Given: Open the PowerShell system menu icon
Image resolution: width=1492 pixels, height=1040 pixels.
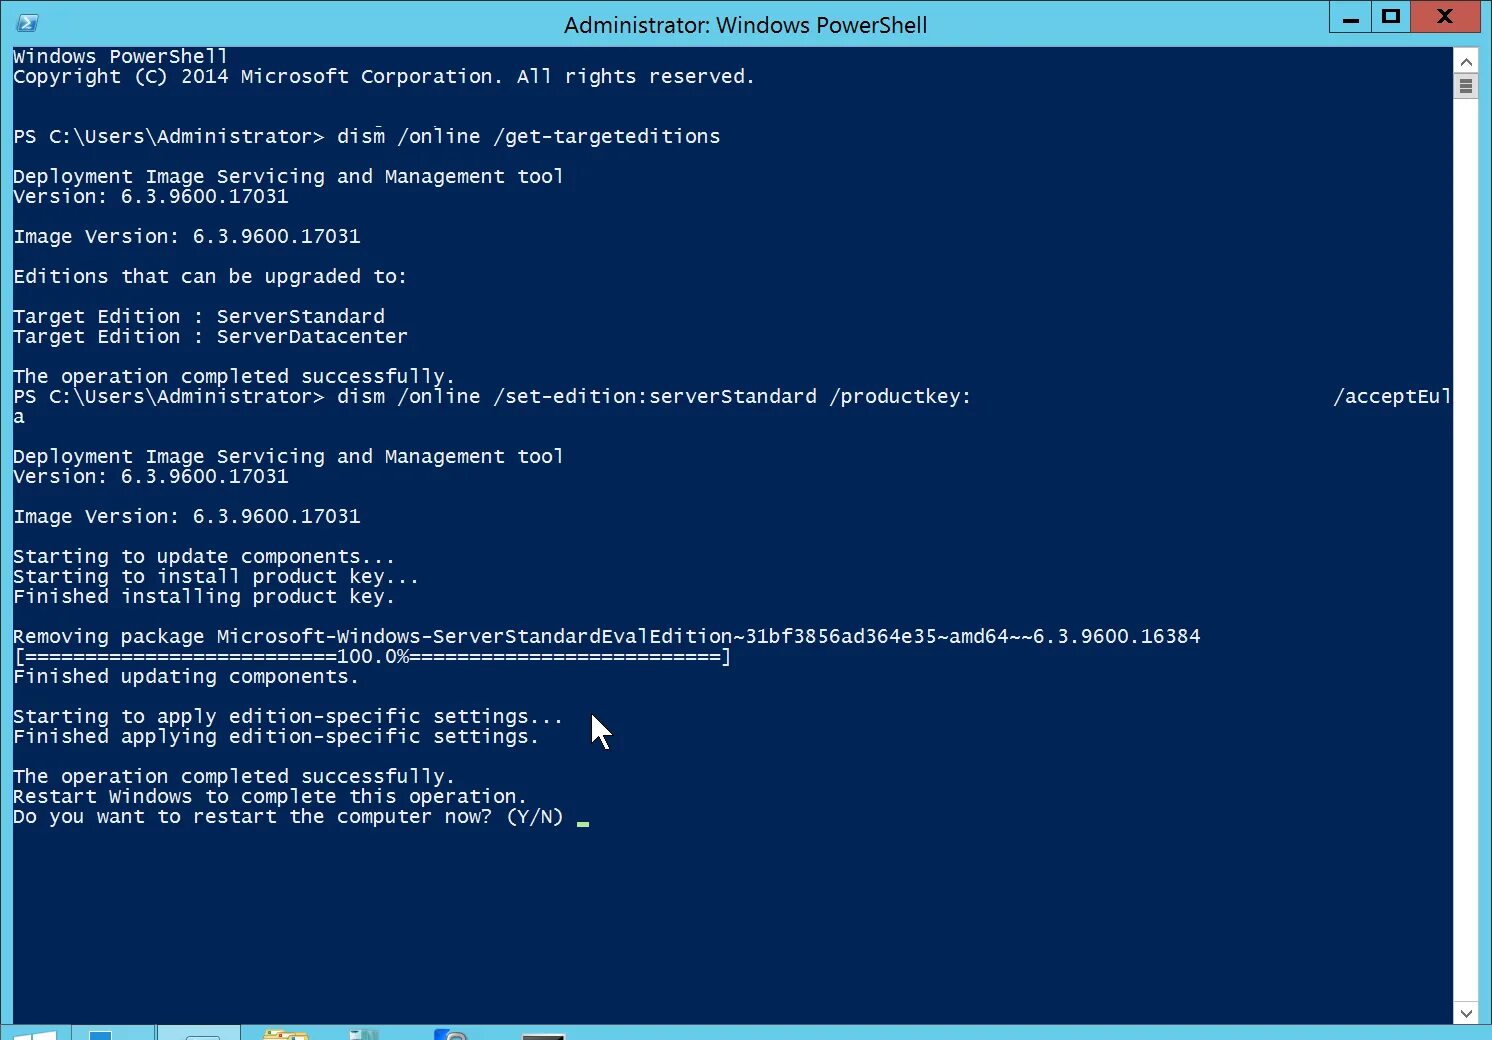Looking at the screenshot, I should click(x=27, y=23).
